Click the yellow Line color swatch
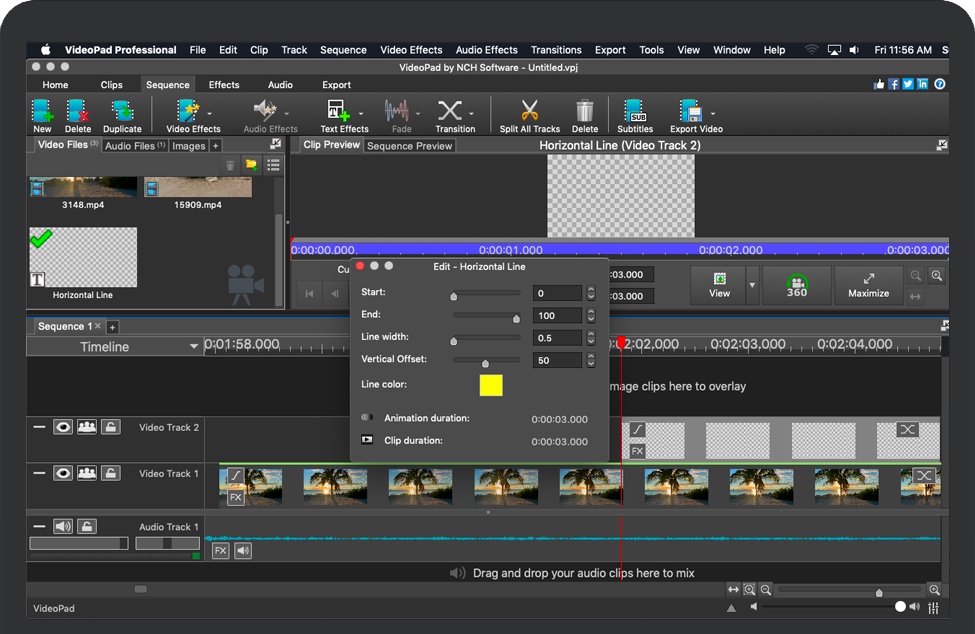The image size is (975, 634). coord(490,385)
